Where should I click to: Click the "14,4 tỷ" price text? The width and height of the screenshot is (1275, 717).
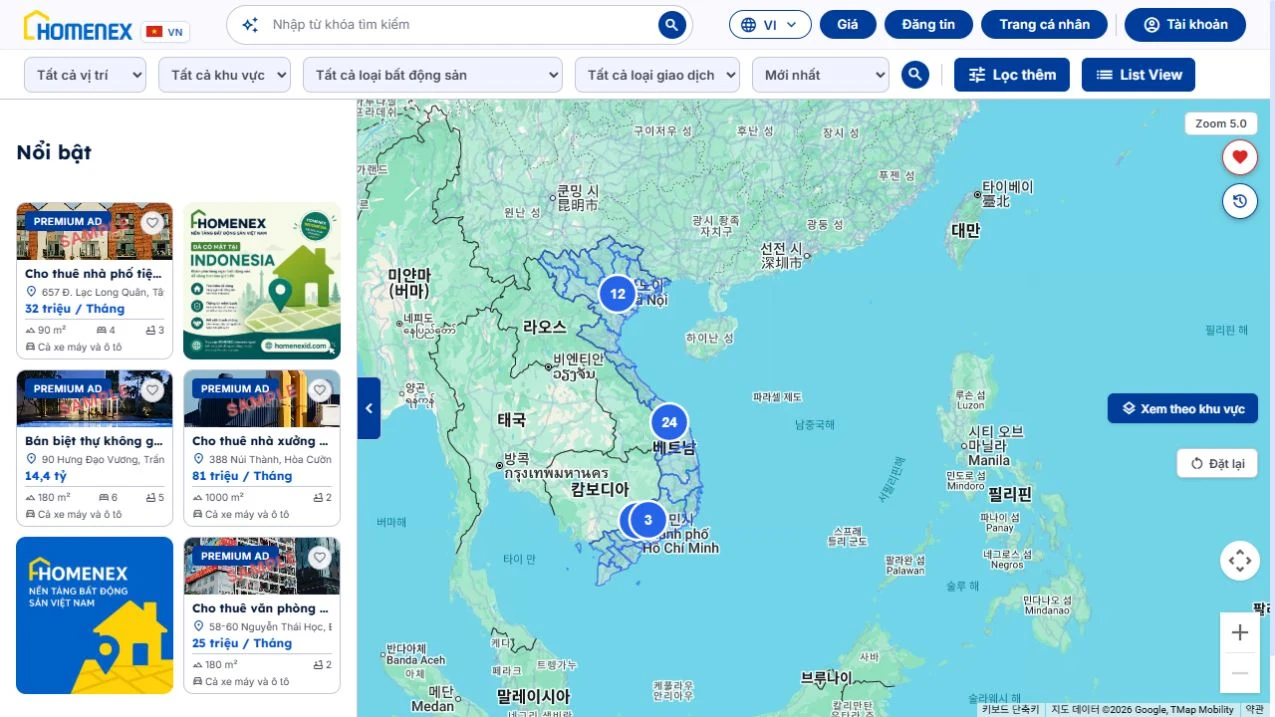click(x=46, y=476)
